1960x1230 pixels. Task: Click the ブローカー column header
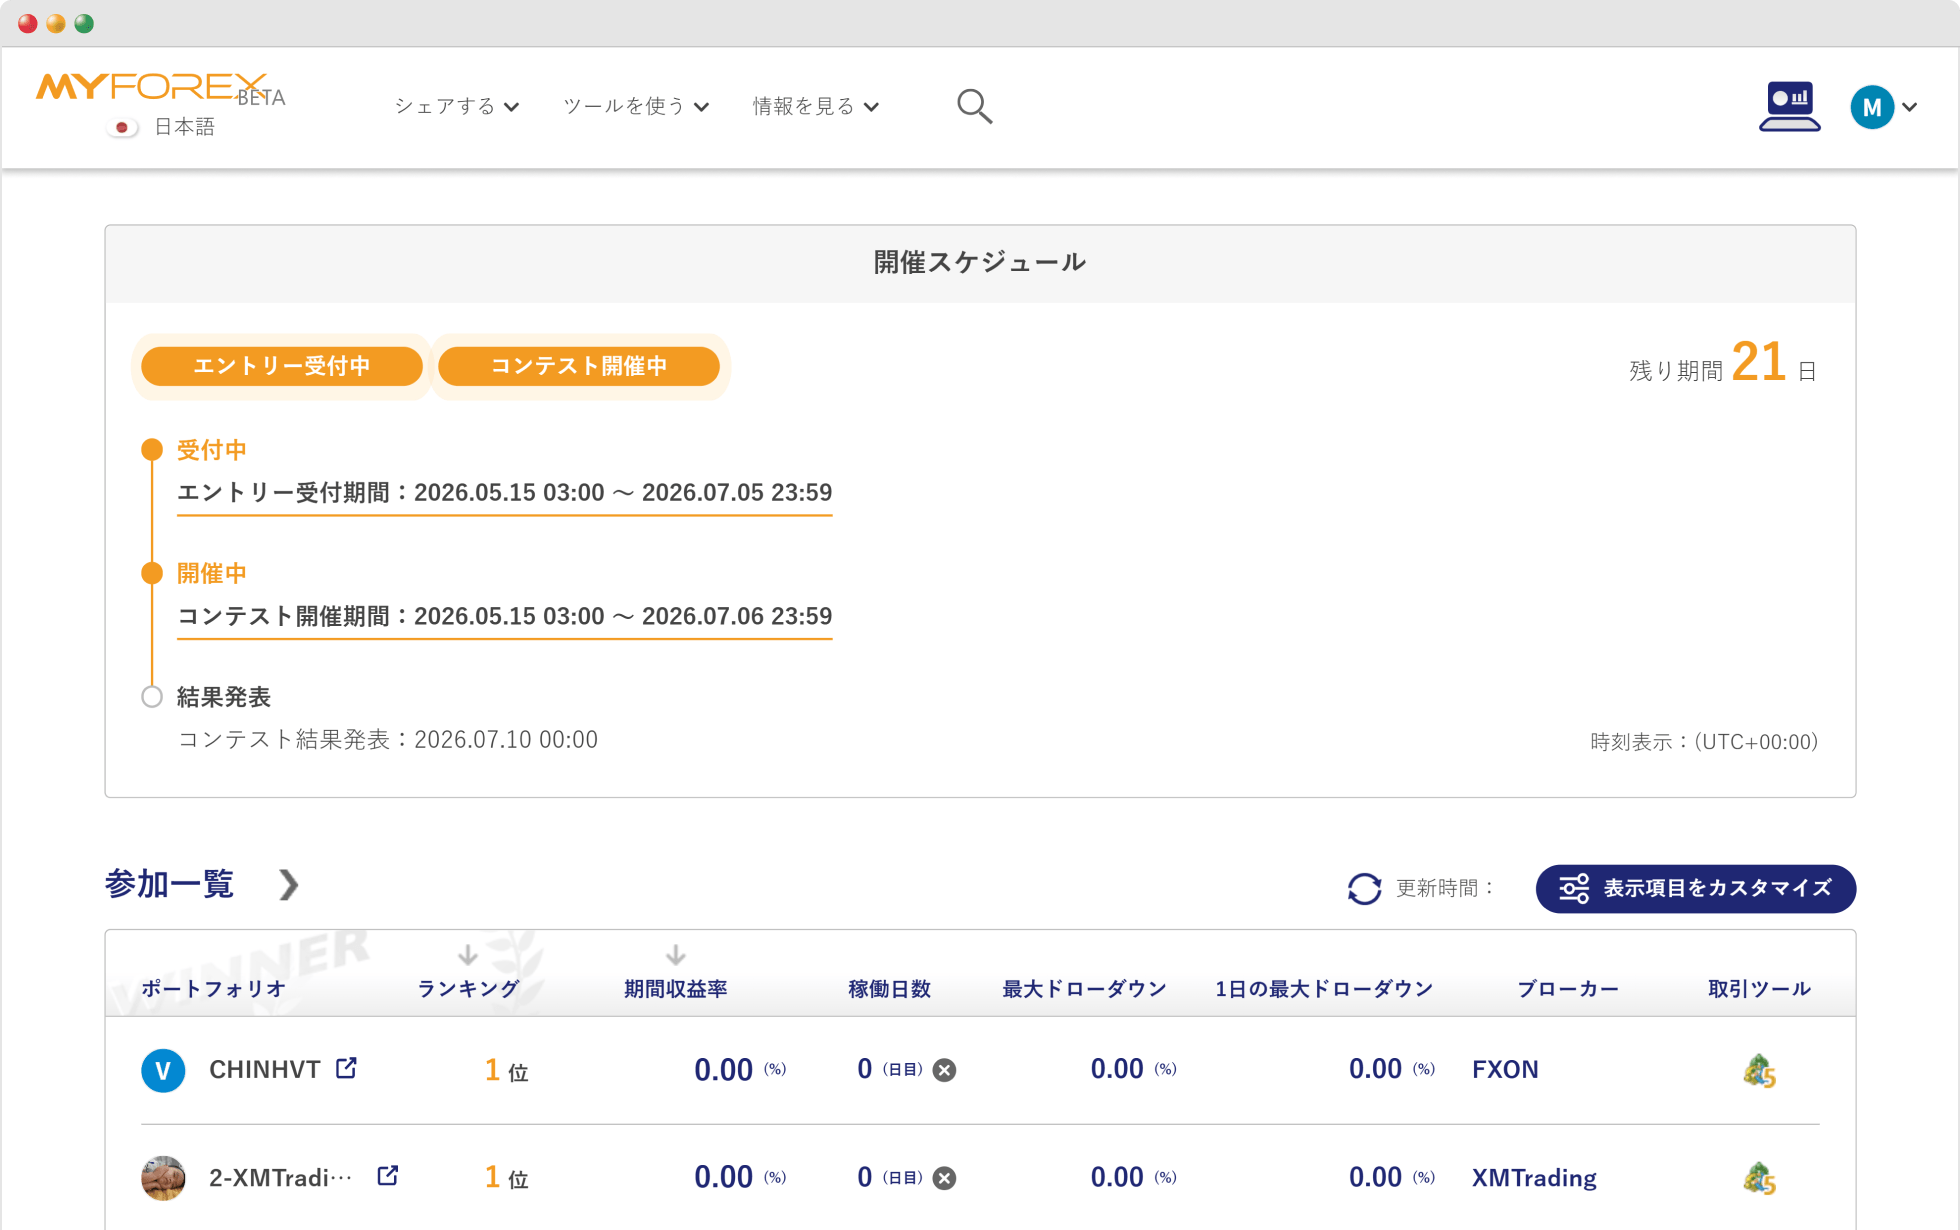click(x=1568, y=989)
